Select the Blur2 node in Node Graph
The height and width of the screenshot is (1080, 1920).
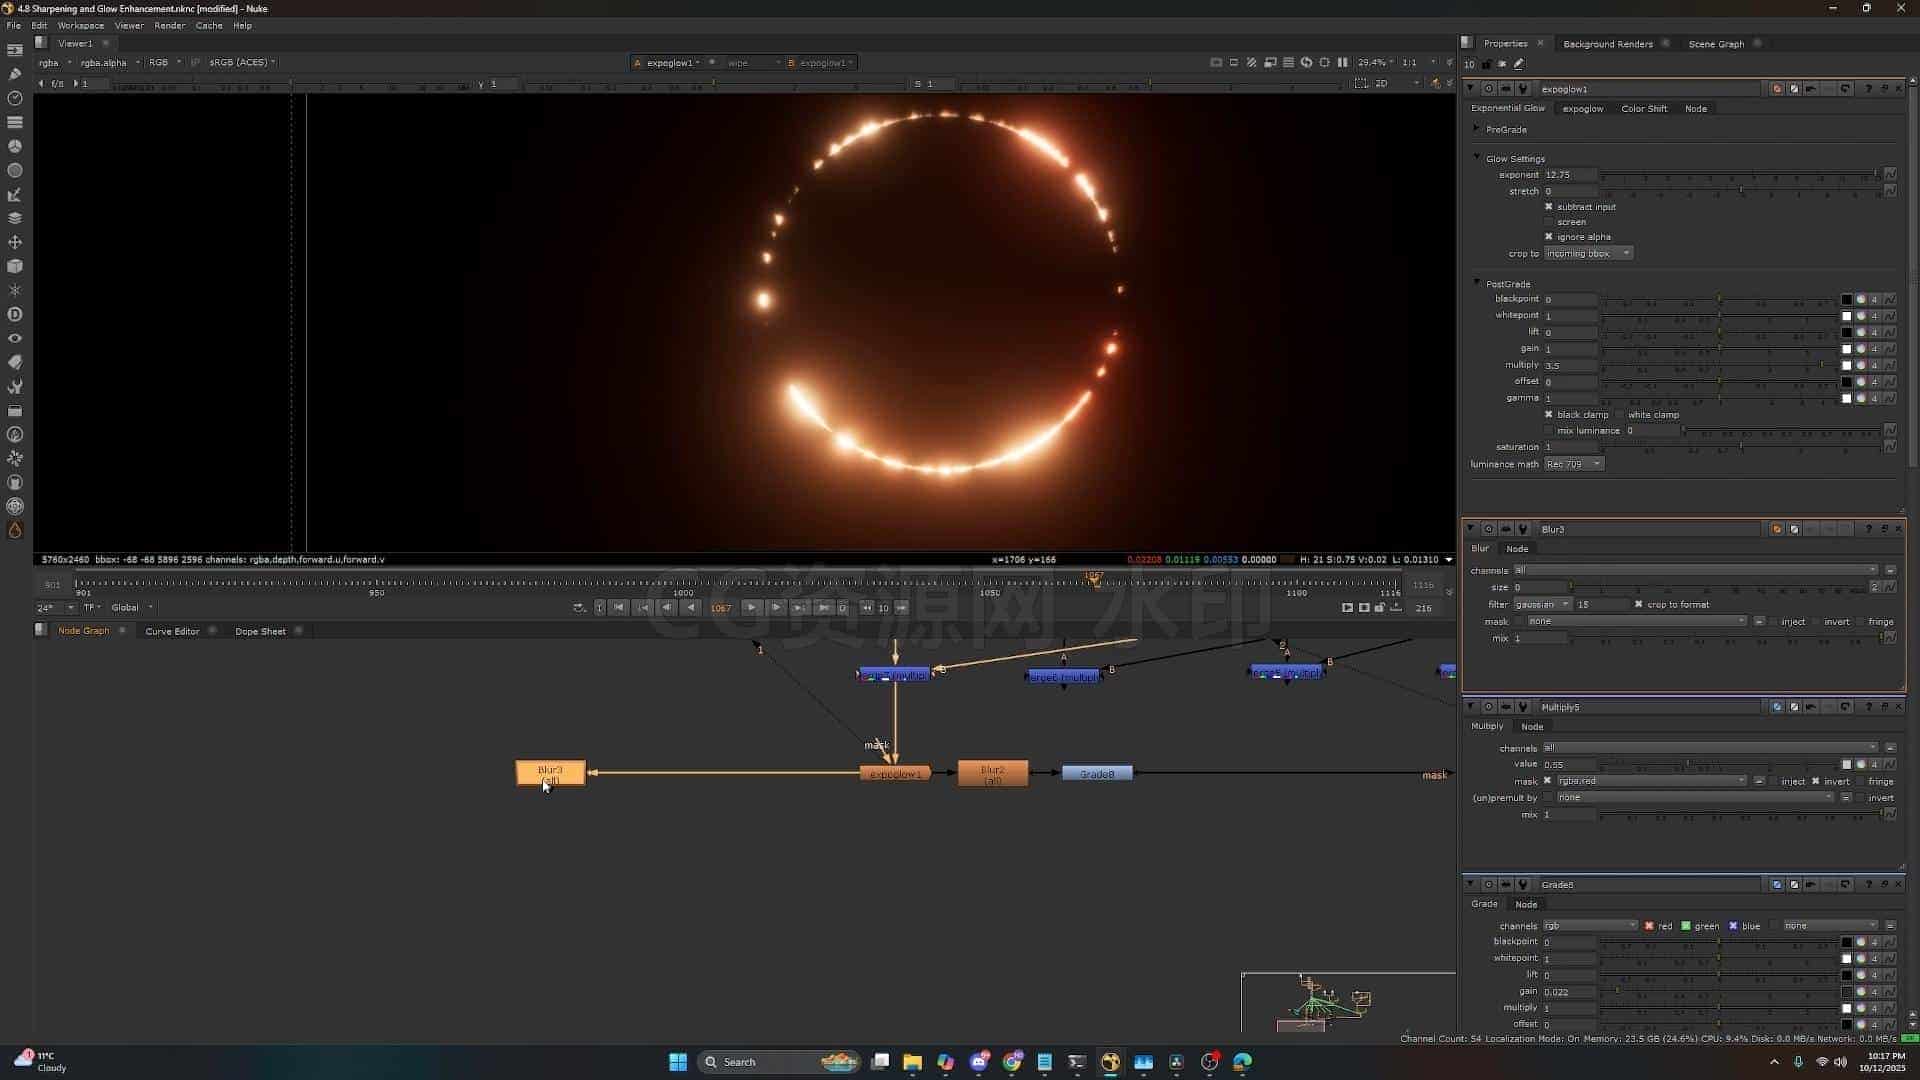point(992,773)
